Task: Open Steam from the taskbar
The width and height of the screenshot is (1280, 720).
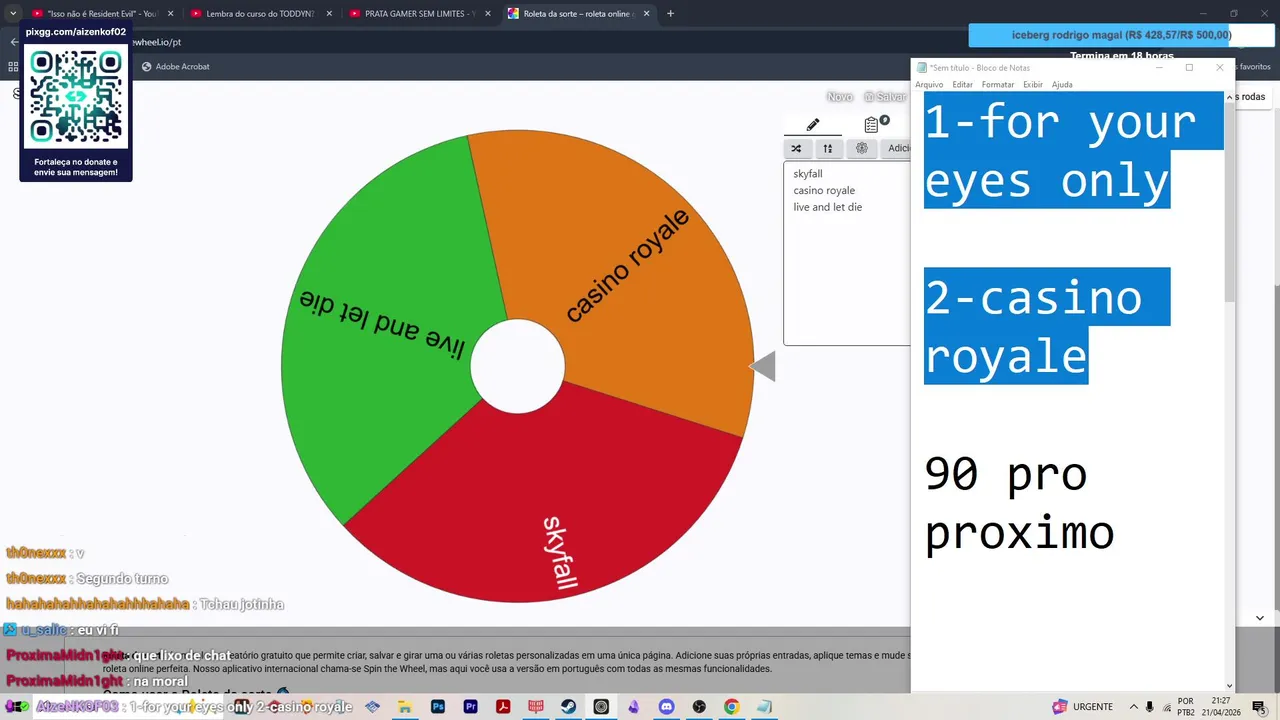Action: pyautogui.click(x=568, y=707)
